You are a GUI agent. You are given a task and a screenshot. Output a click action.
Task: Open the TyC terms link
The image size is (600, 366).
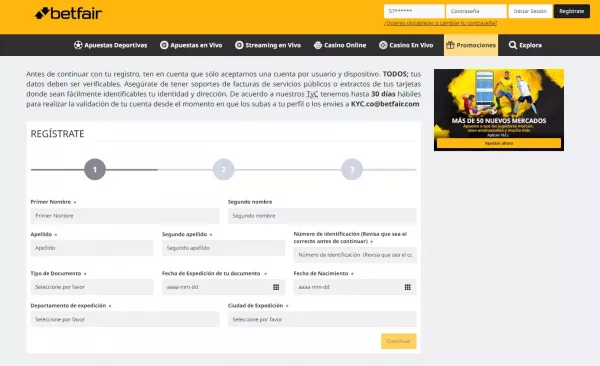(312, 94)
